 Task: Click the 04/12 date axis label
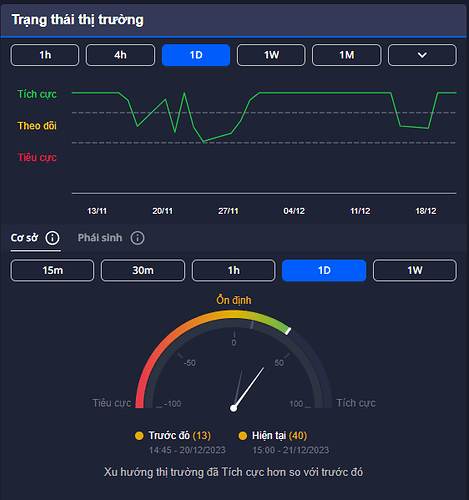(294, 211)
